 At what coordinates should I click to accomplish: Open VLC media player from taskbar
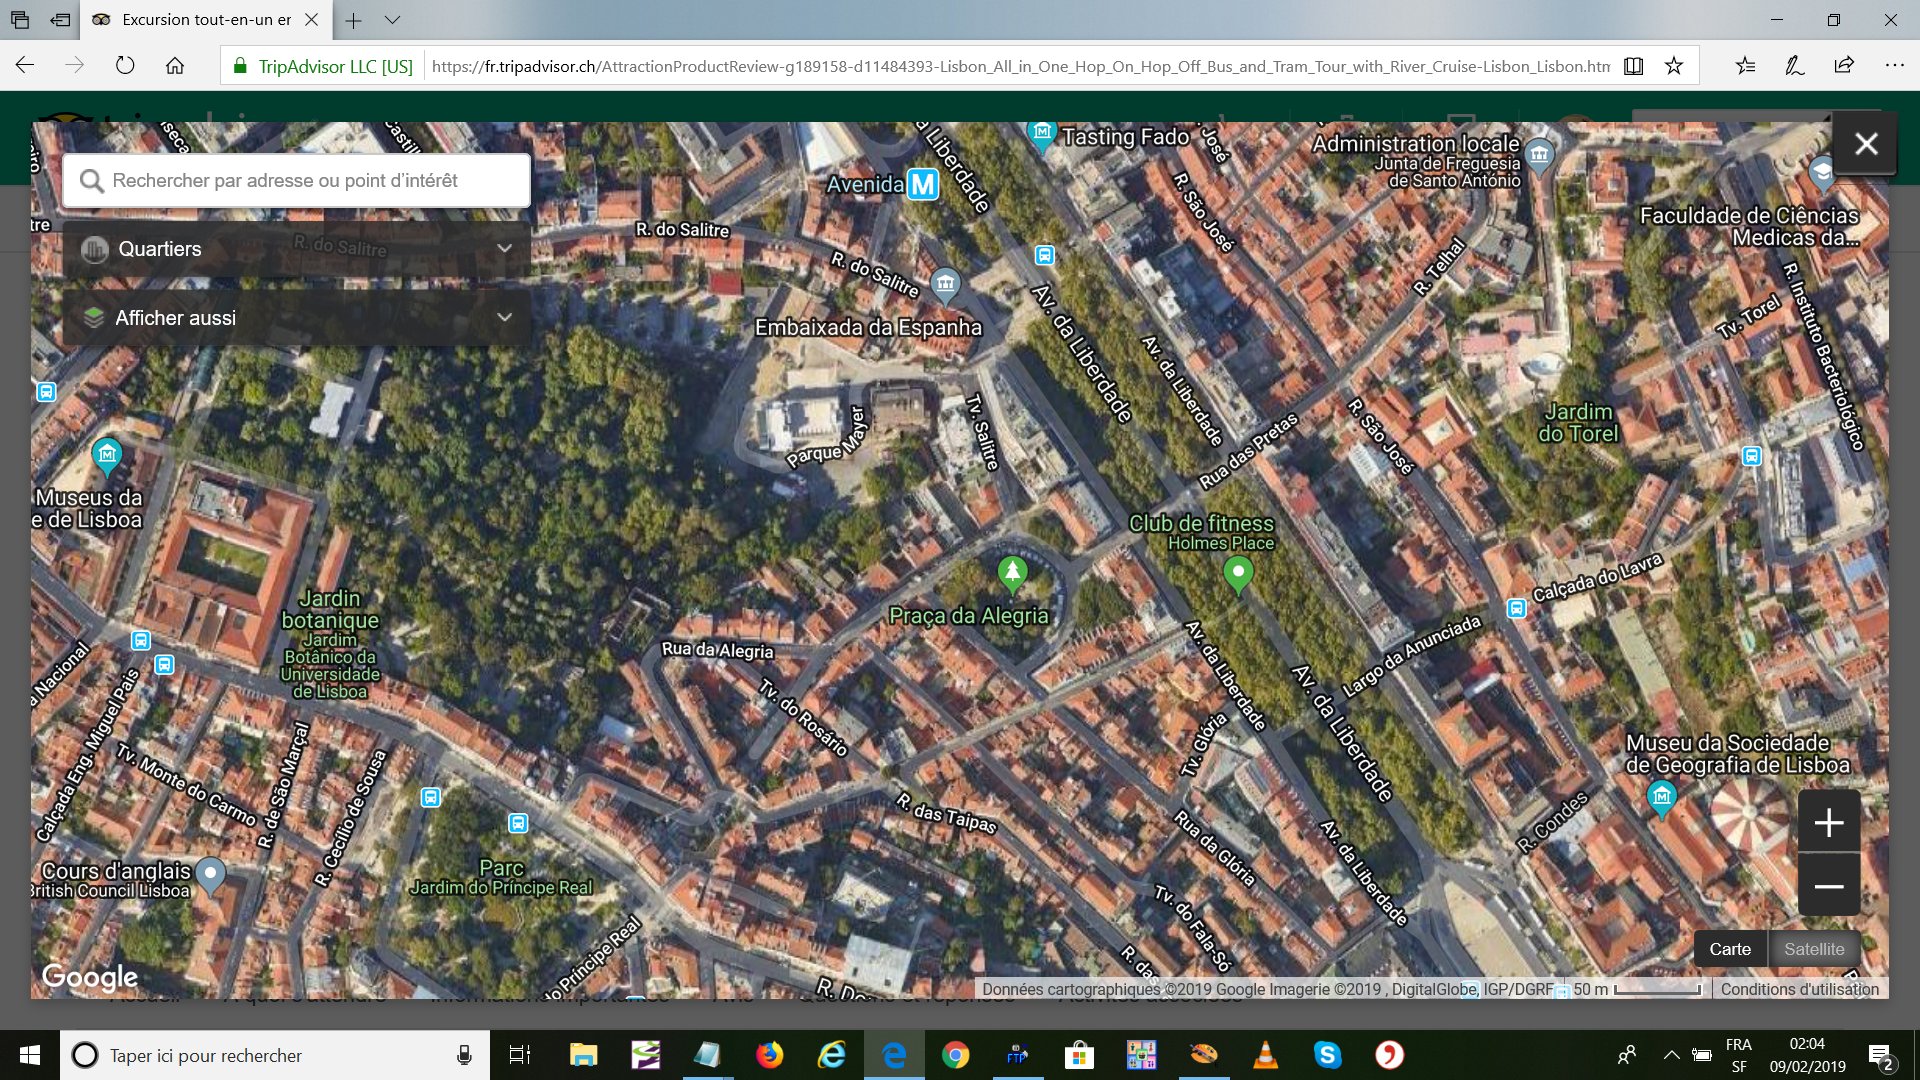click(x=1265, y=1055)
